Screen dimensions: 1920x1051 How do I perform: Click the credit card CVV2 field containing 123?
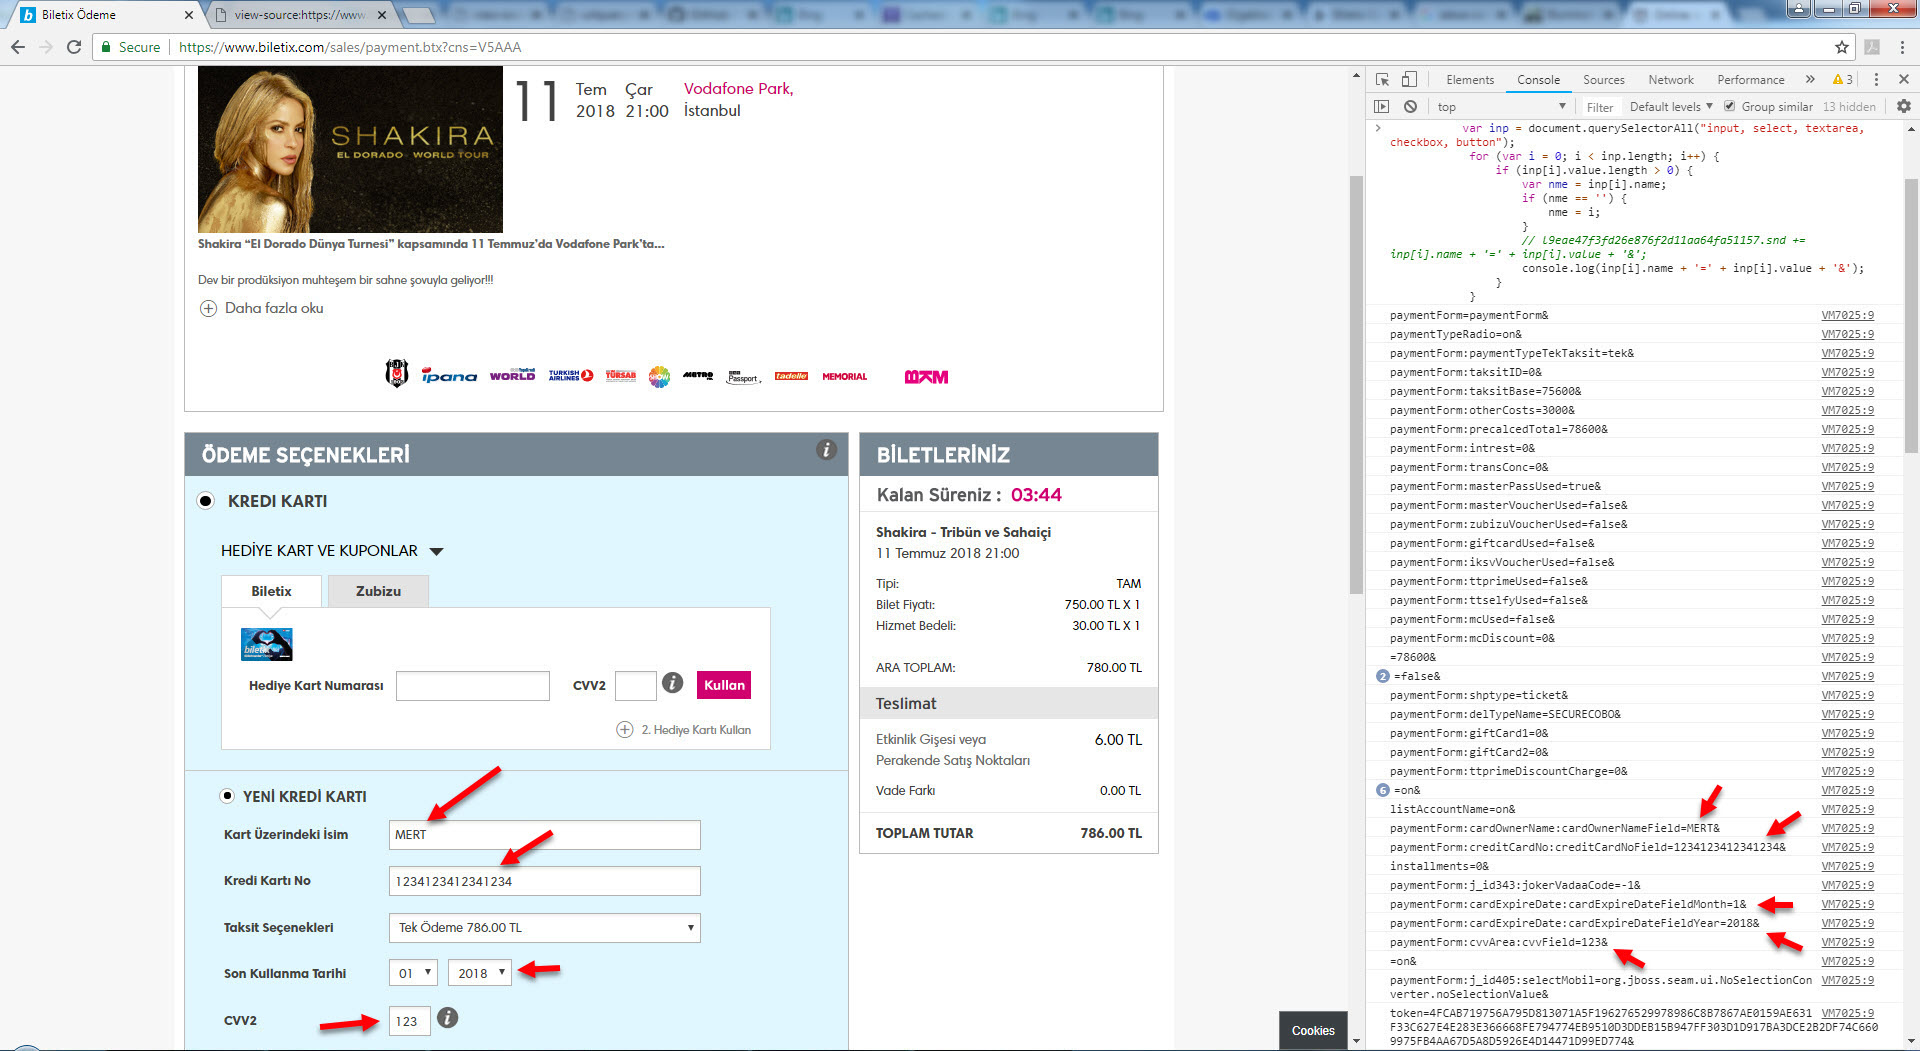[410, 1021]
